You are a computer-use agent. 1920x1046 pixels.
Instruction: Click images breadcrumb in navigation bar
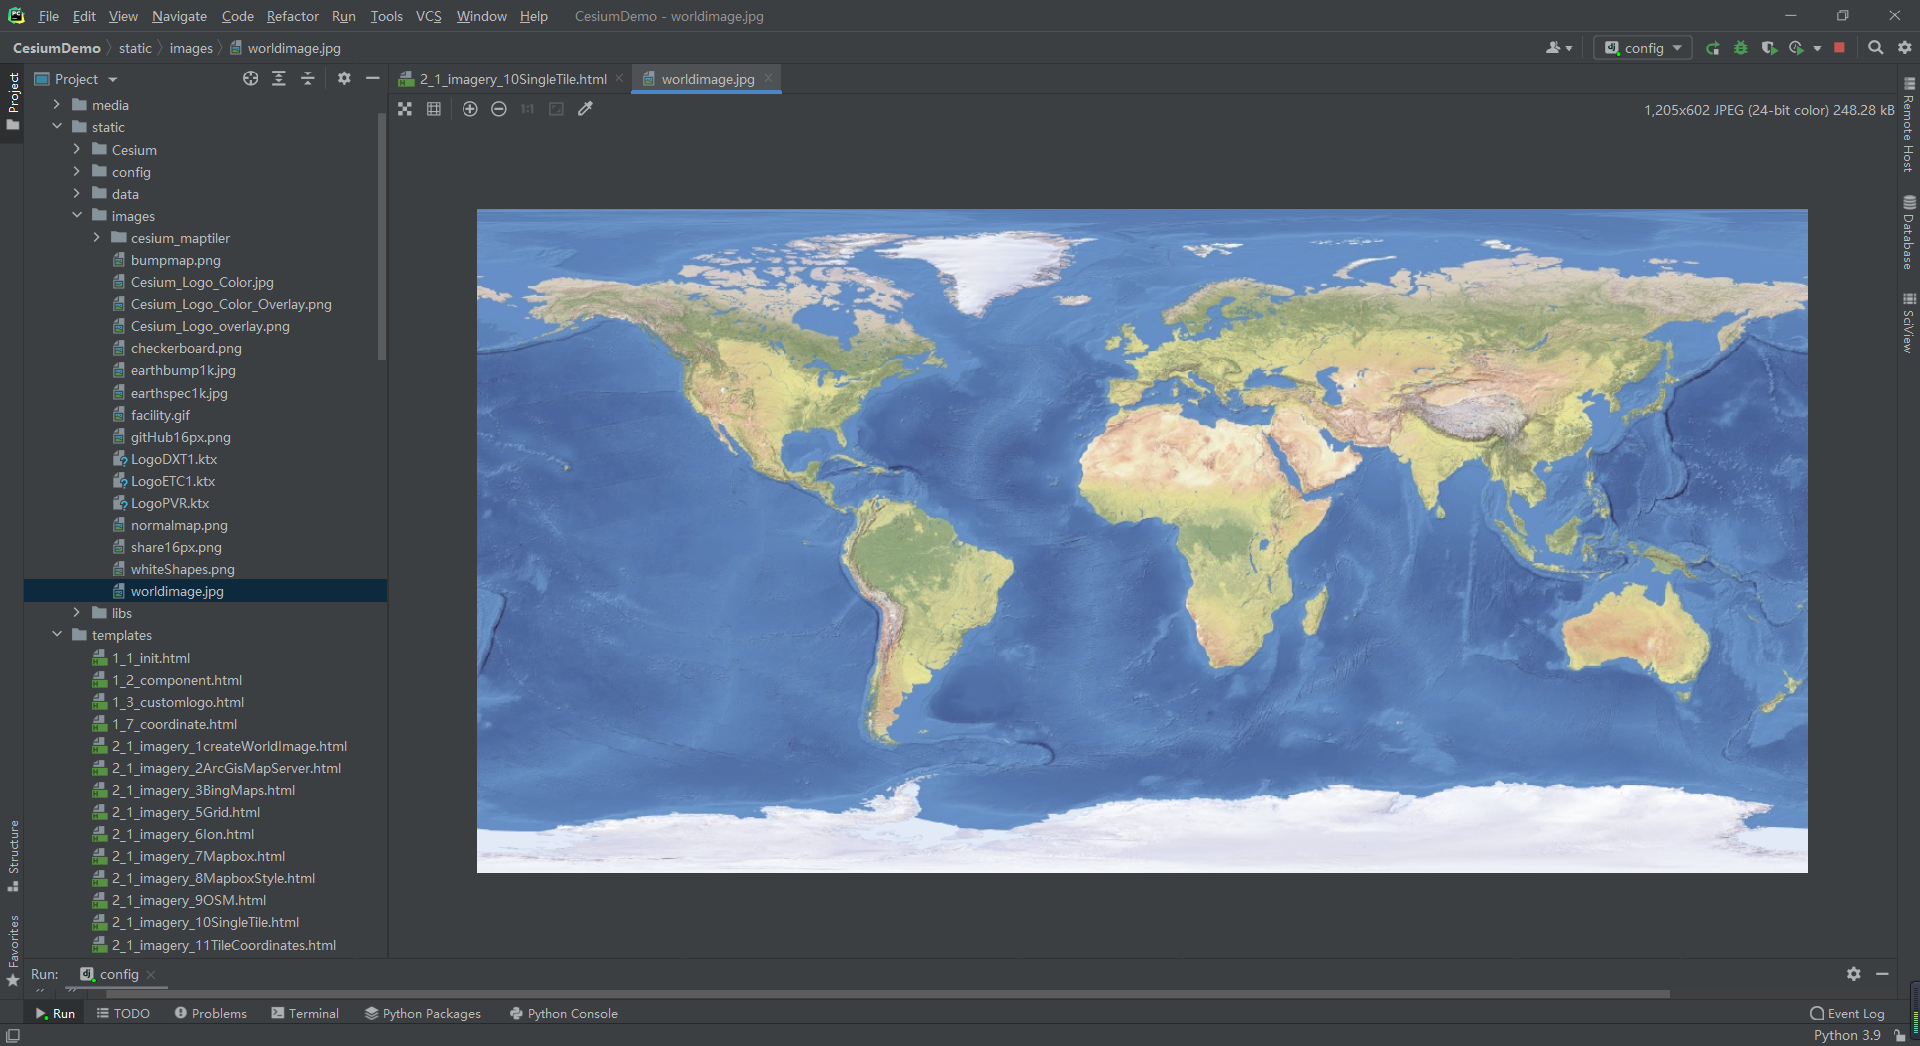point(191,48)
